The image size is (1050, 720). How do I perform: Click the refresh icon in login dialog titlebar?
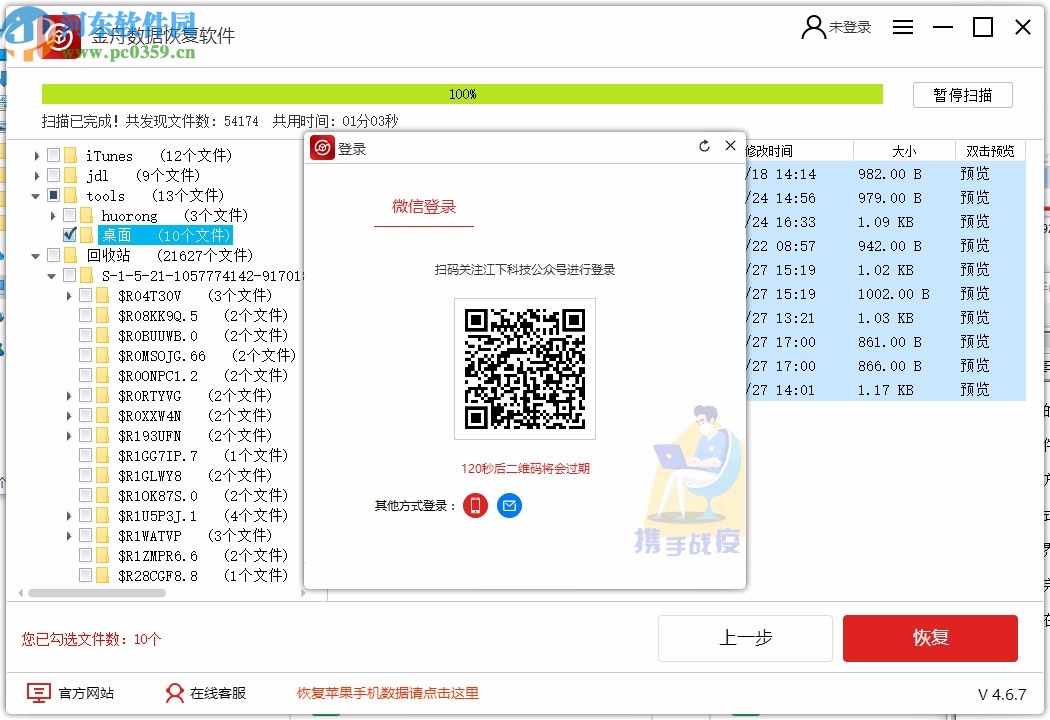pyautogui.click(x=705, y=145)
